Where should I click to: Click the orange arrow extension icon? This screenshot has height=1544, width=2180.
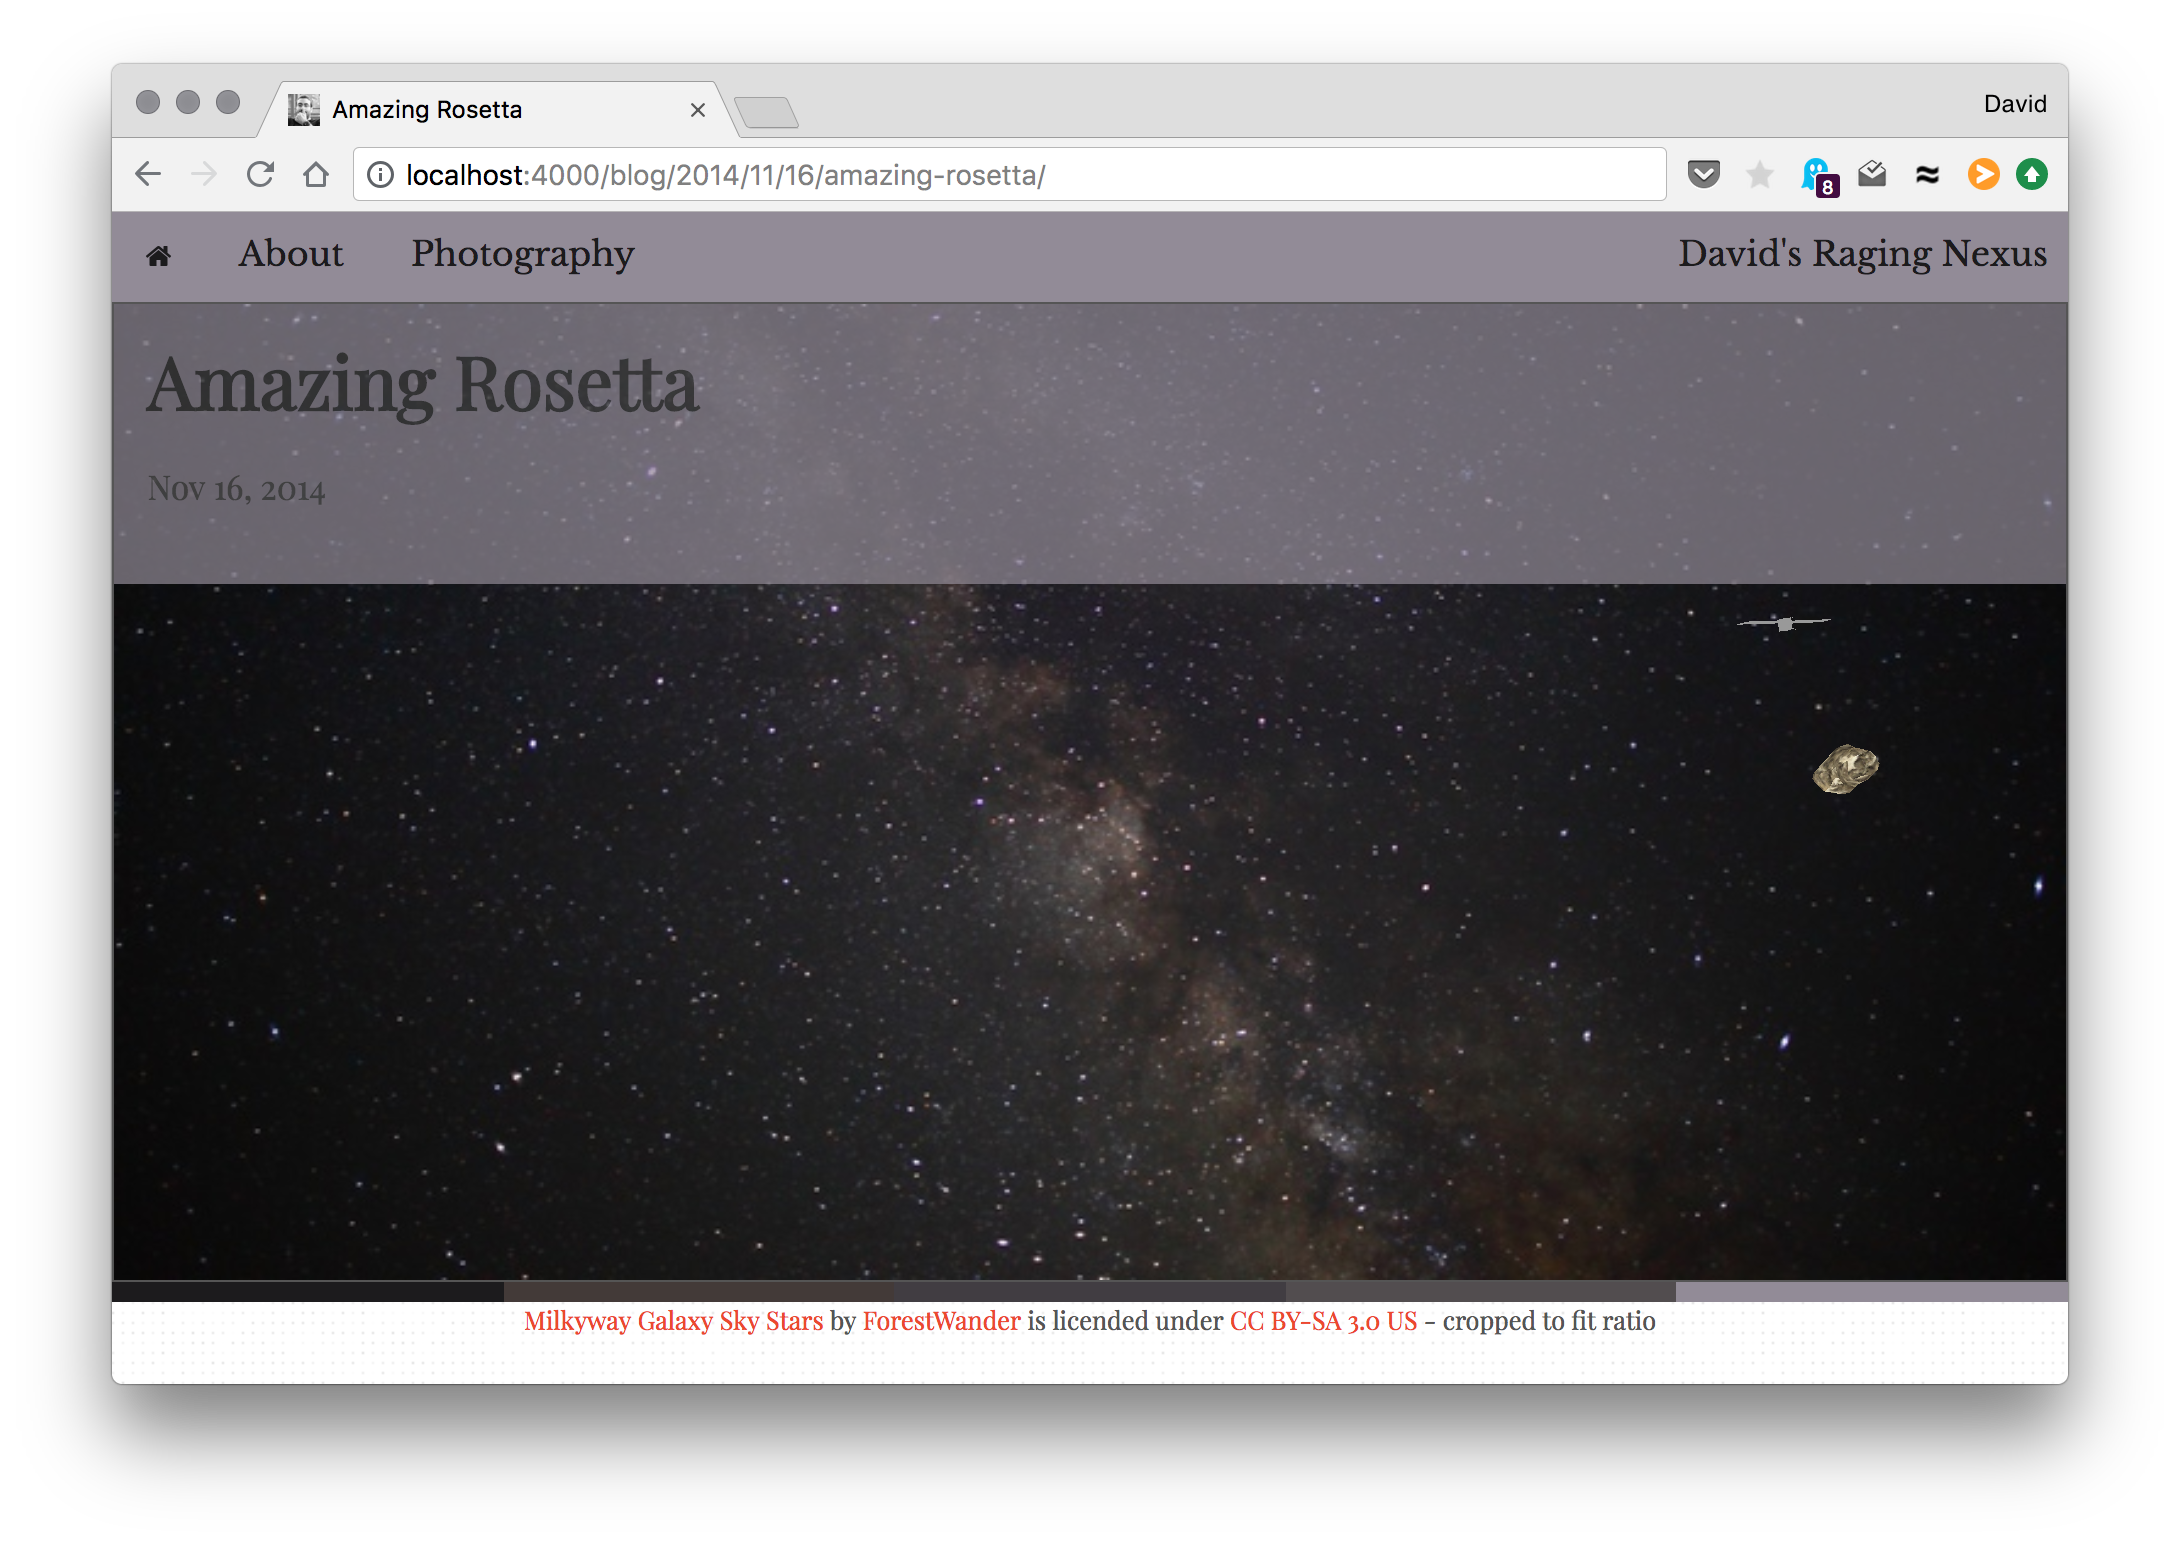click(x=1983, y=174)
